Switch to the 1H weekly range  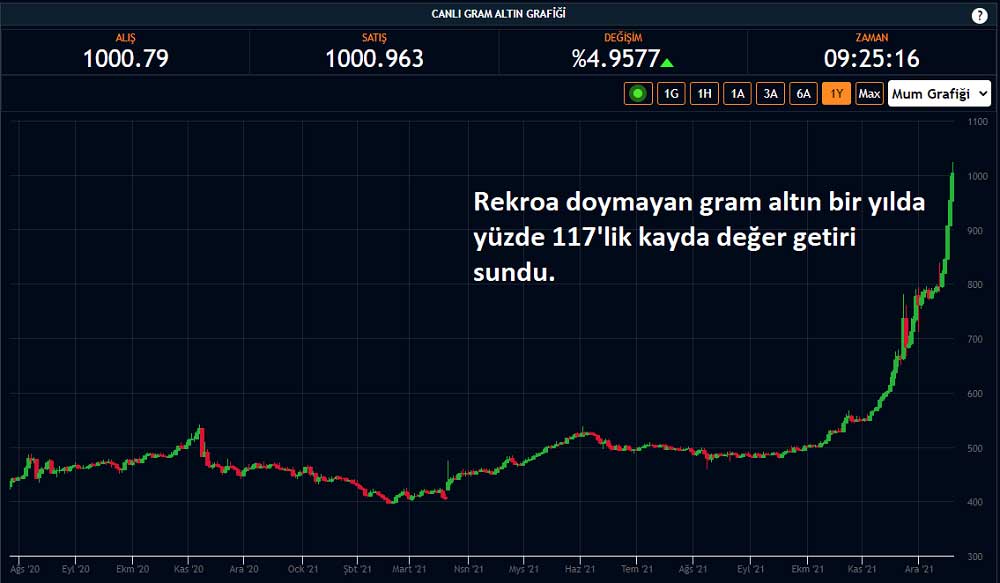point(704,94)
